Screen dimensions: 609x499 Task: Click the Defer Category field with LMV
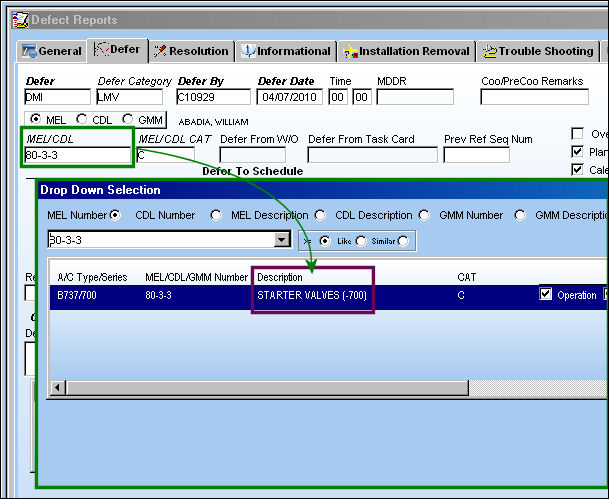tap(130, 97)
